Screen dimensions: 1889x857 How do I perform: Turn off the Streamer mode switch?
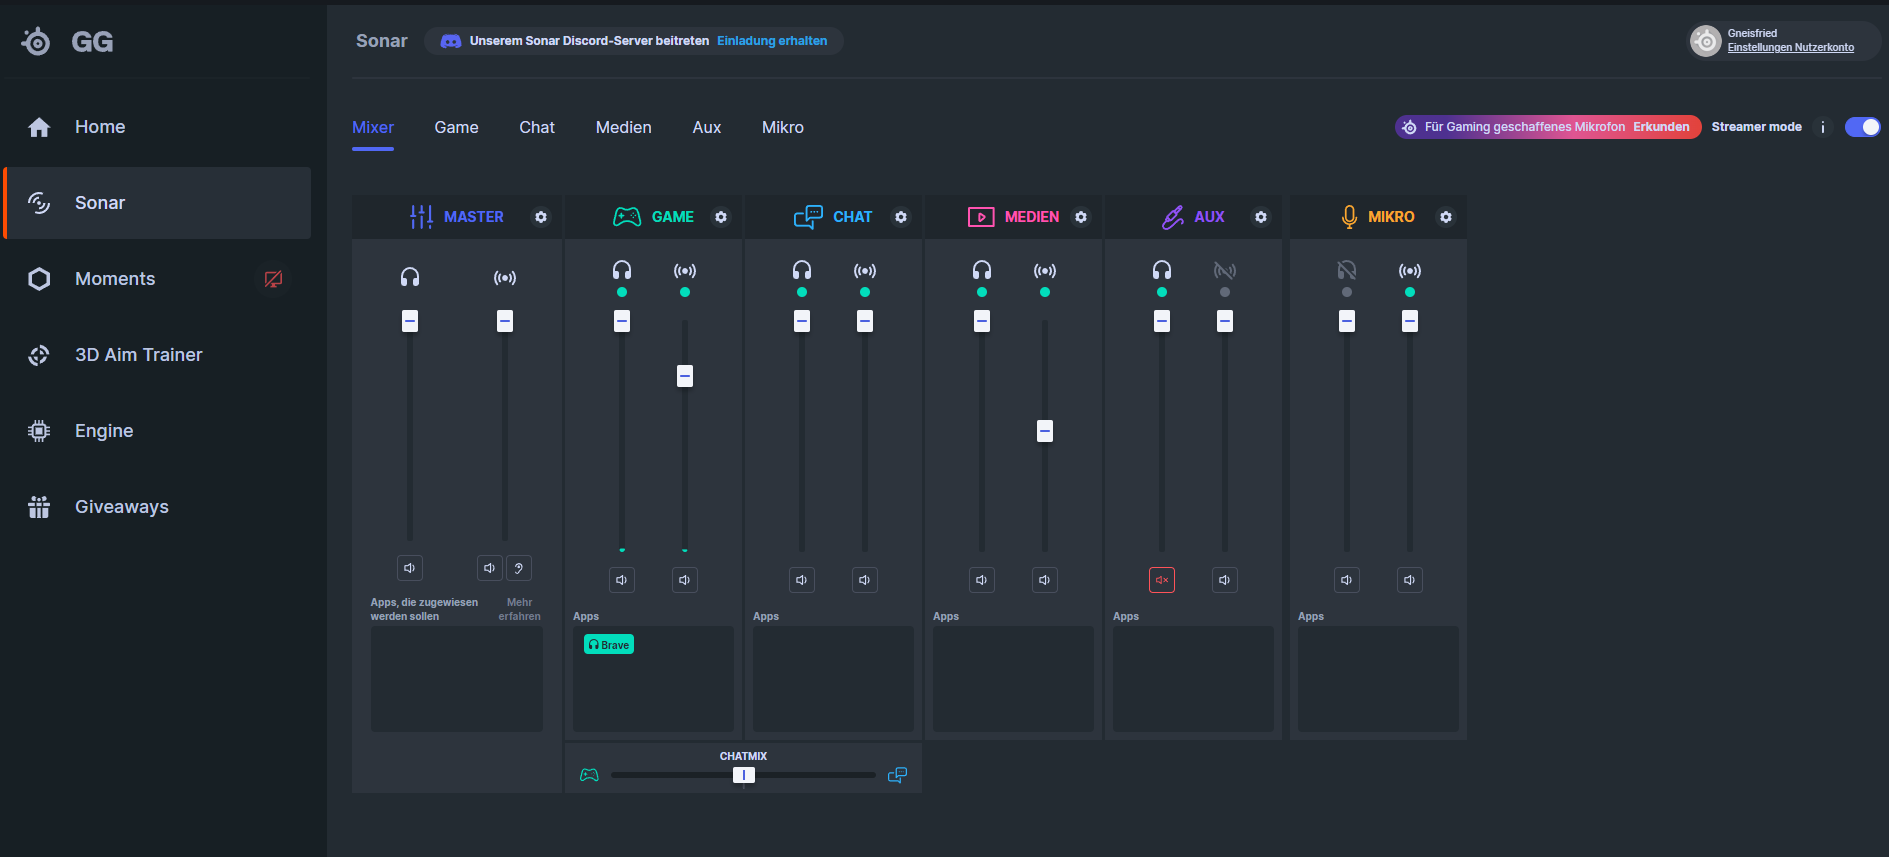1862,127
